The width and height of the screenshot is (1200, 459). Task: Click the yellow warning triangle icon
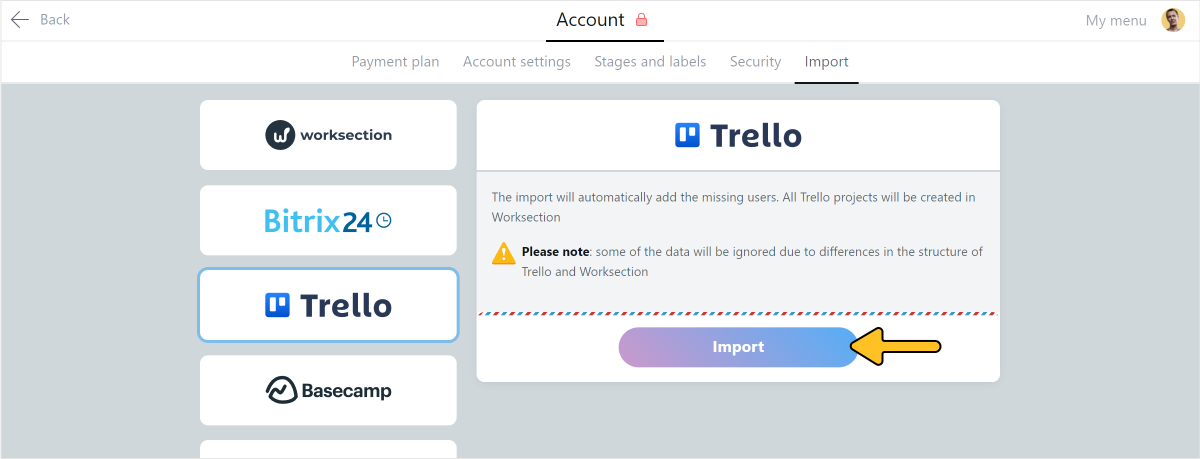tap(504, 253)
